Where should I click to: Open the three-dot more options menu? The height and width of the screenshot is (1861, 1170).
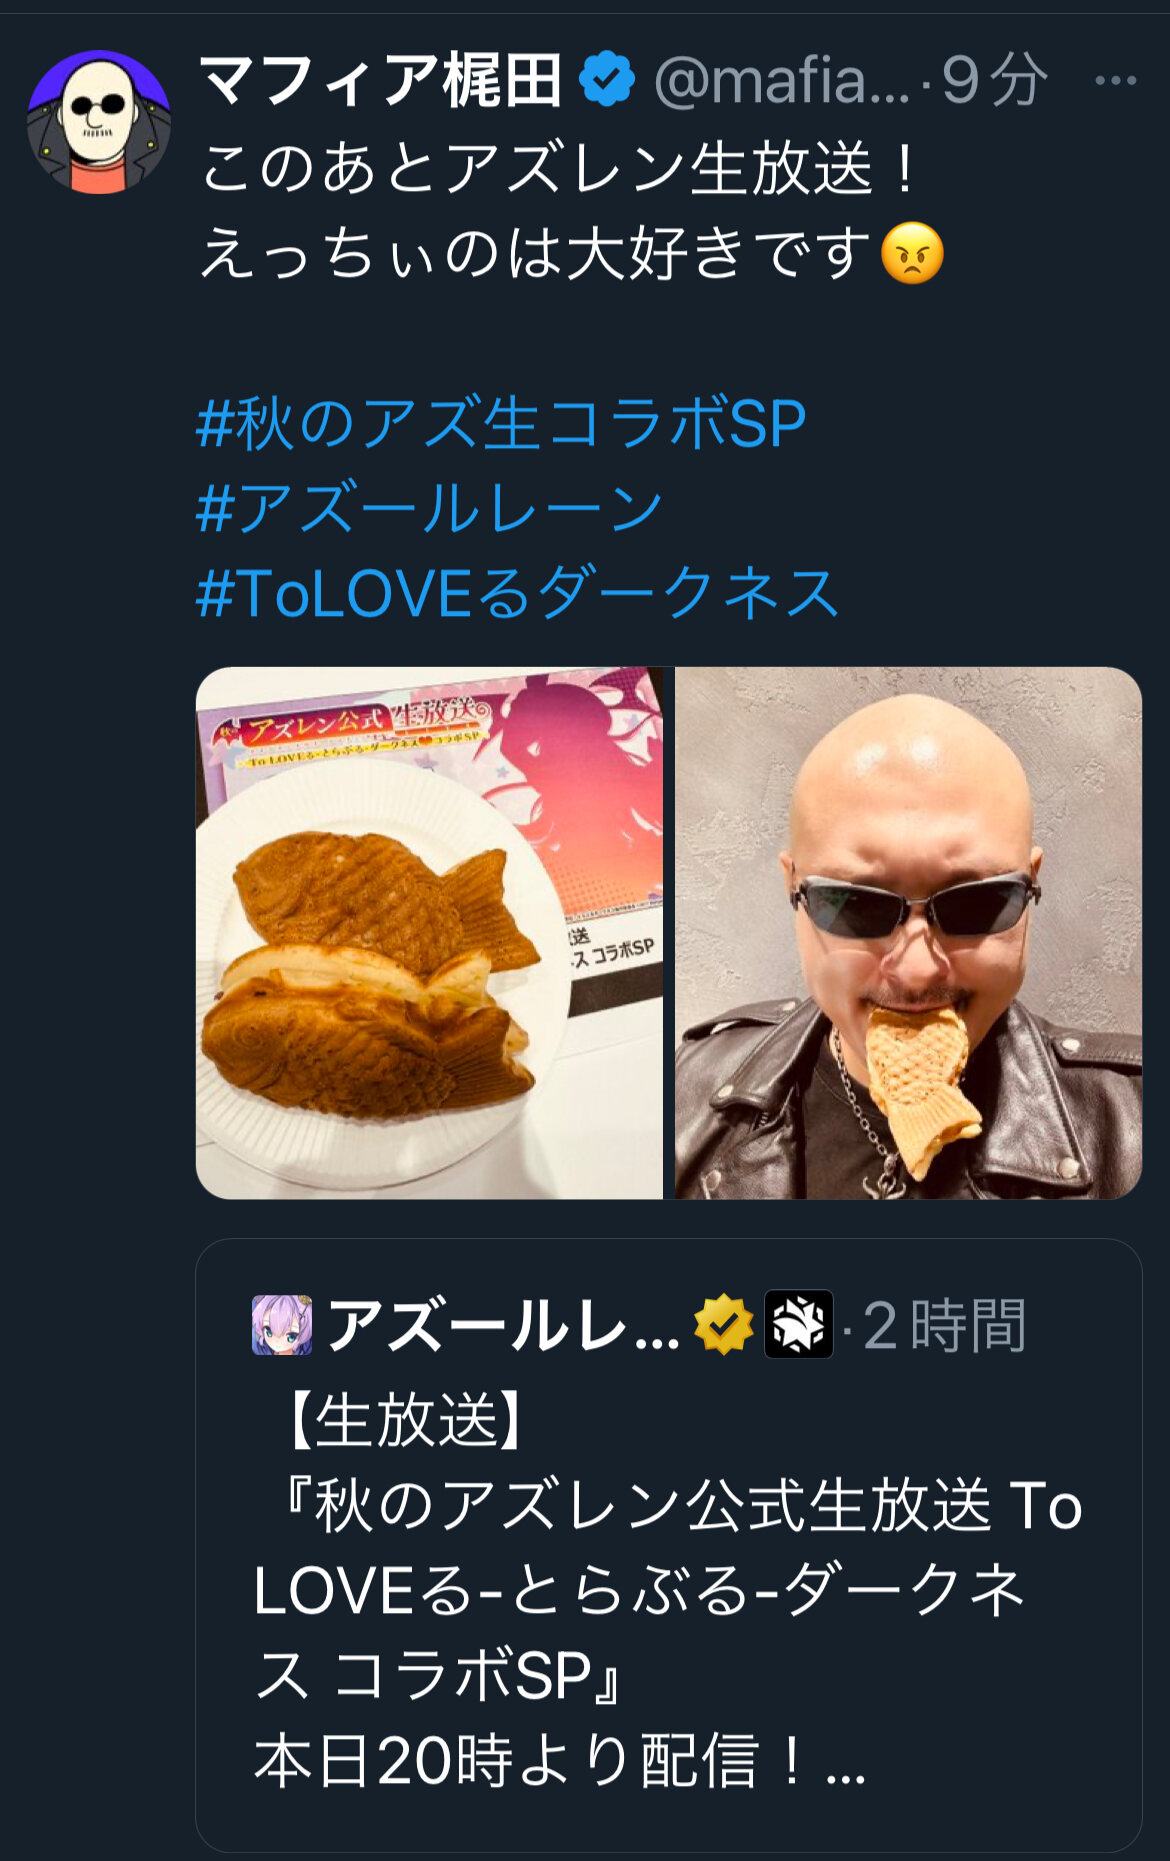pyautogui.click(x=1115, y=81)
